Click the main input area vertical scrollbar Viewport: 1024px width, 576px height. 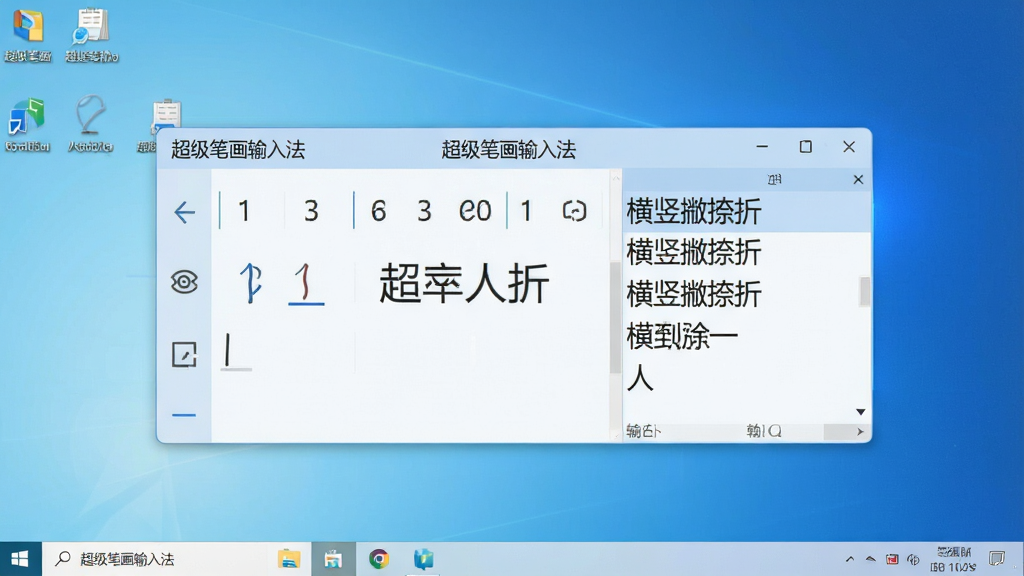point(615,317)
